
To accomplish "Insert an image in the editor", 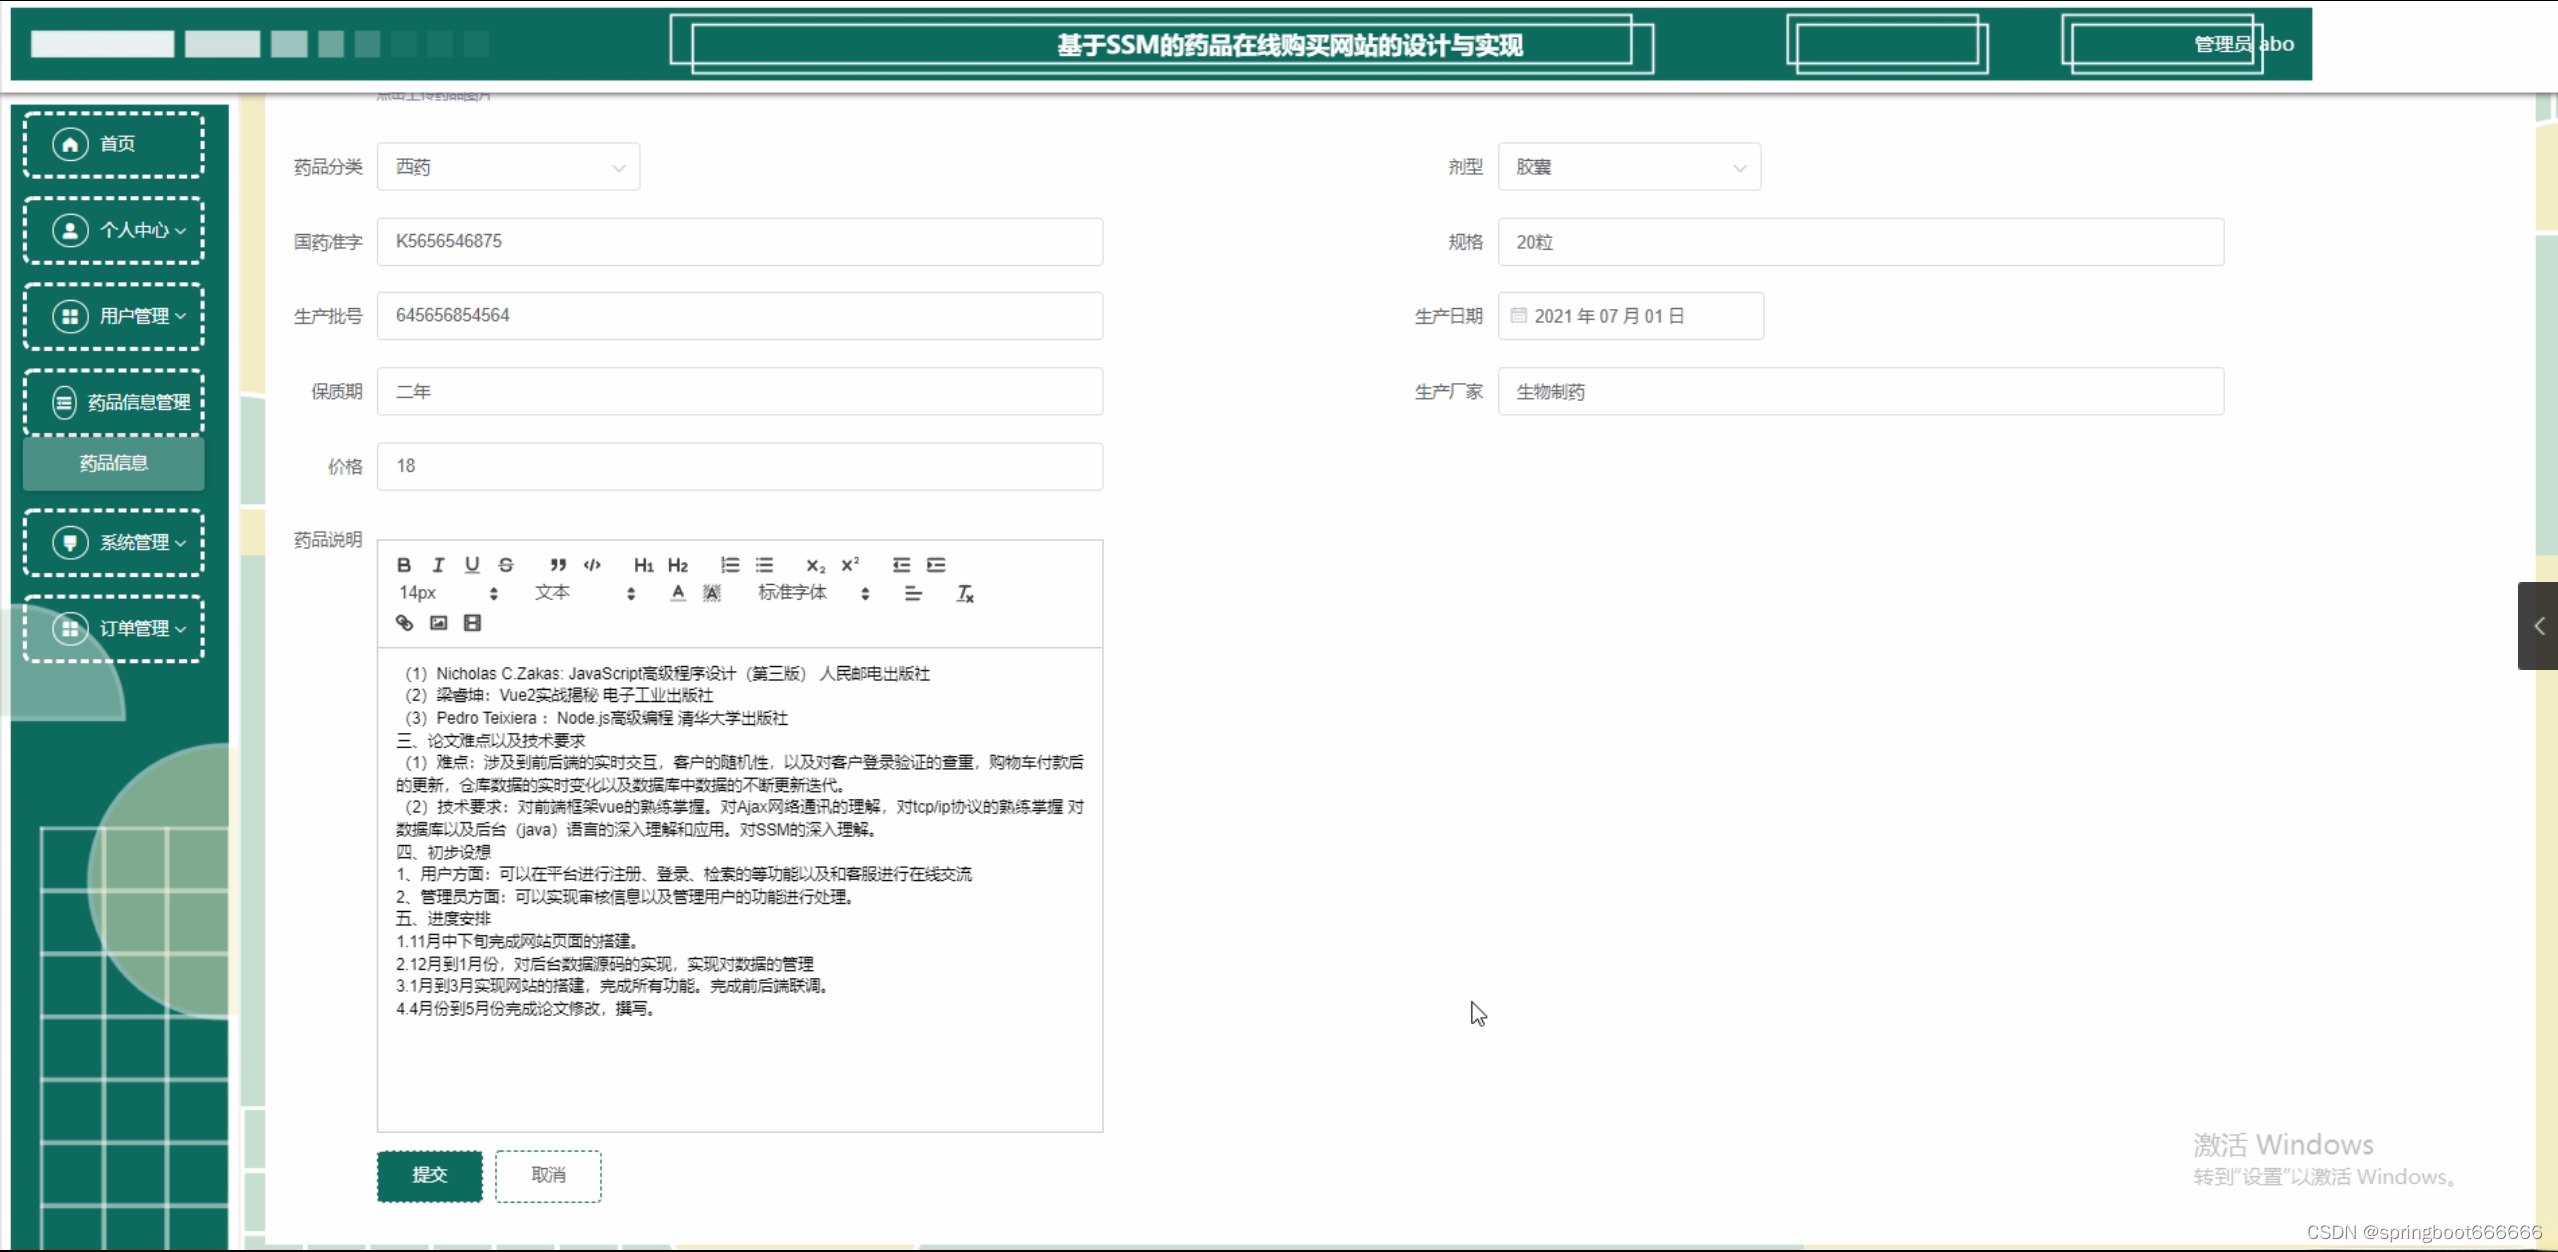I will 438,623.
